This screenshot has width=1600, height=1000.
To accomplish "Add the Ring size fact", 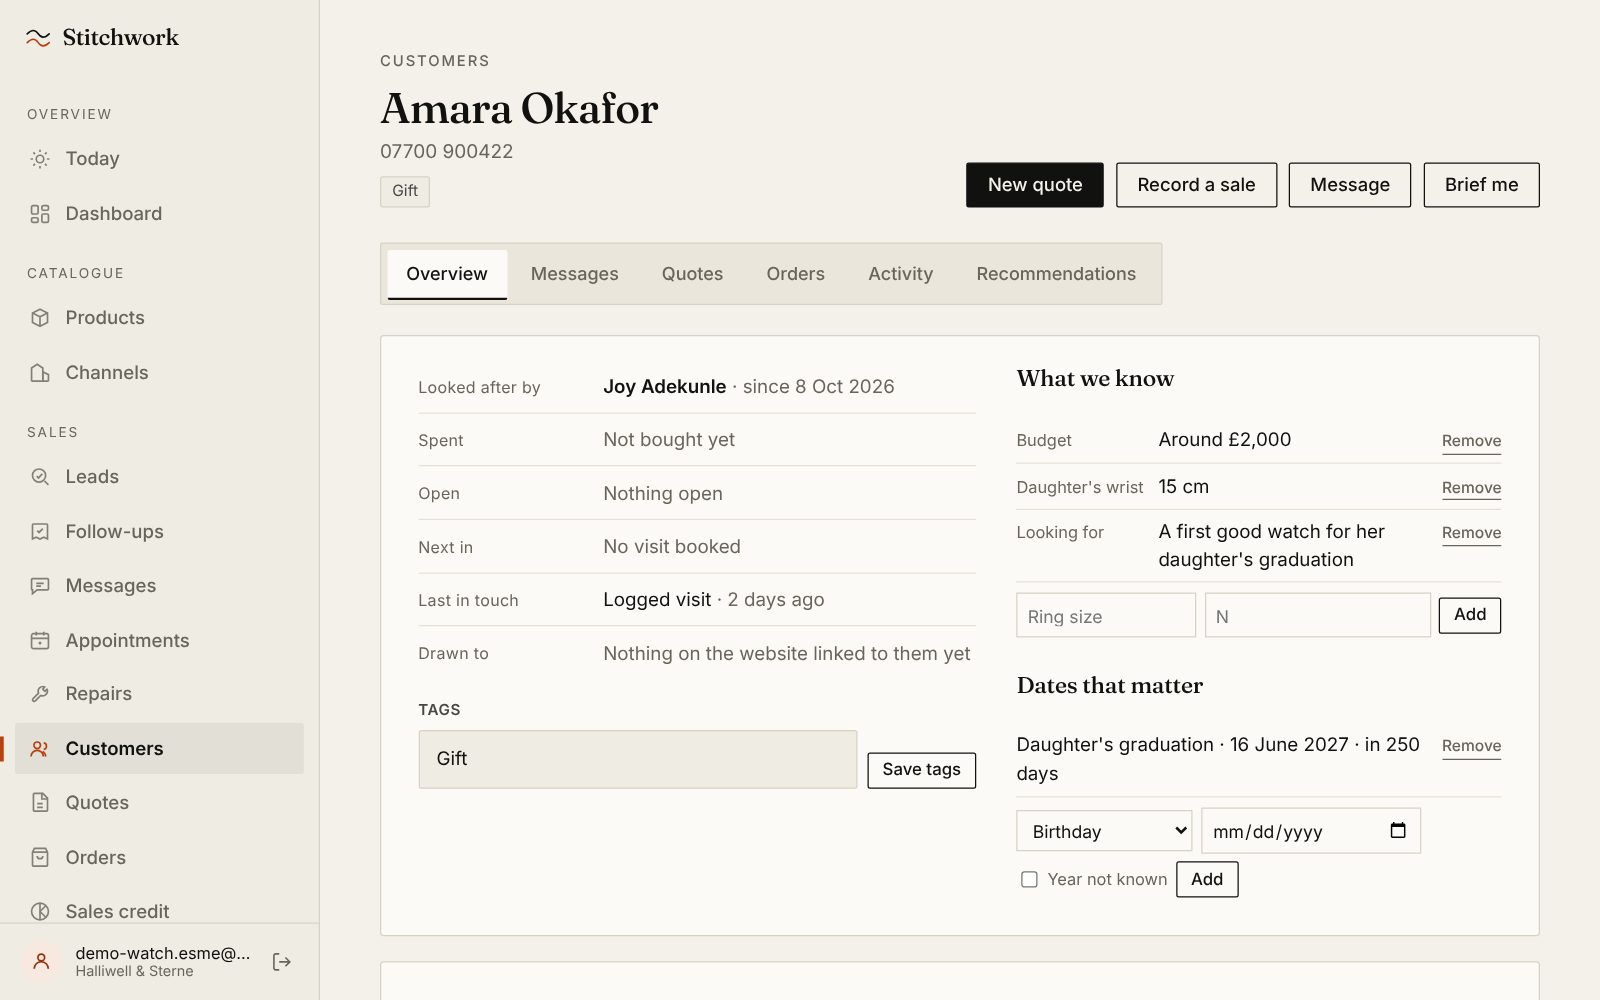I will pyautogui.click(x=1469, y=615).
